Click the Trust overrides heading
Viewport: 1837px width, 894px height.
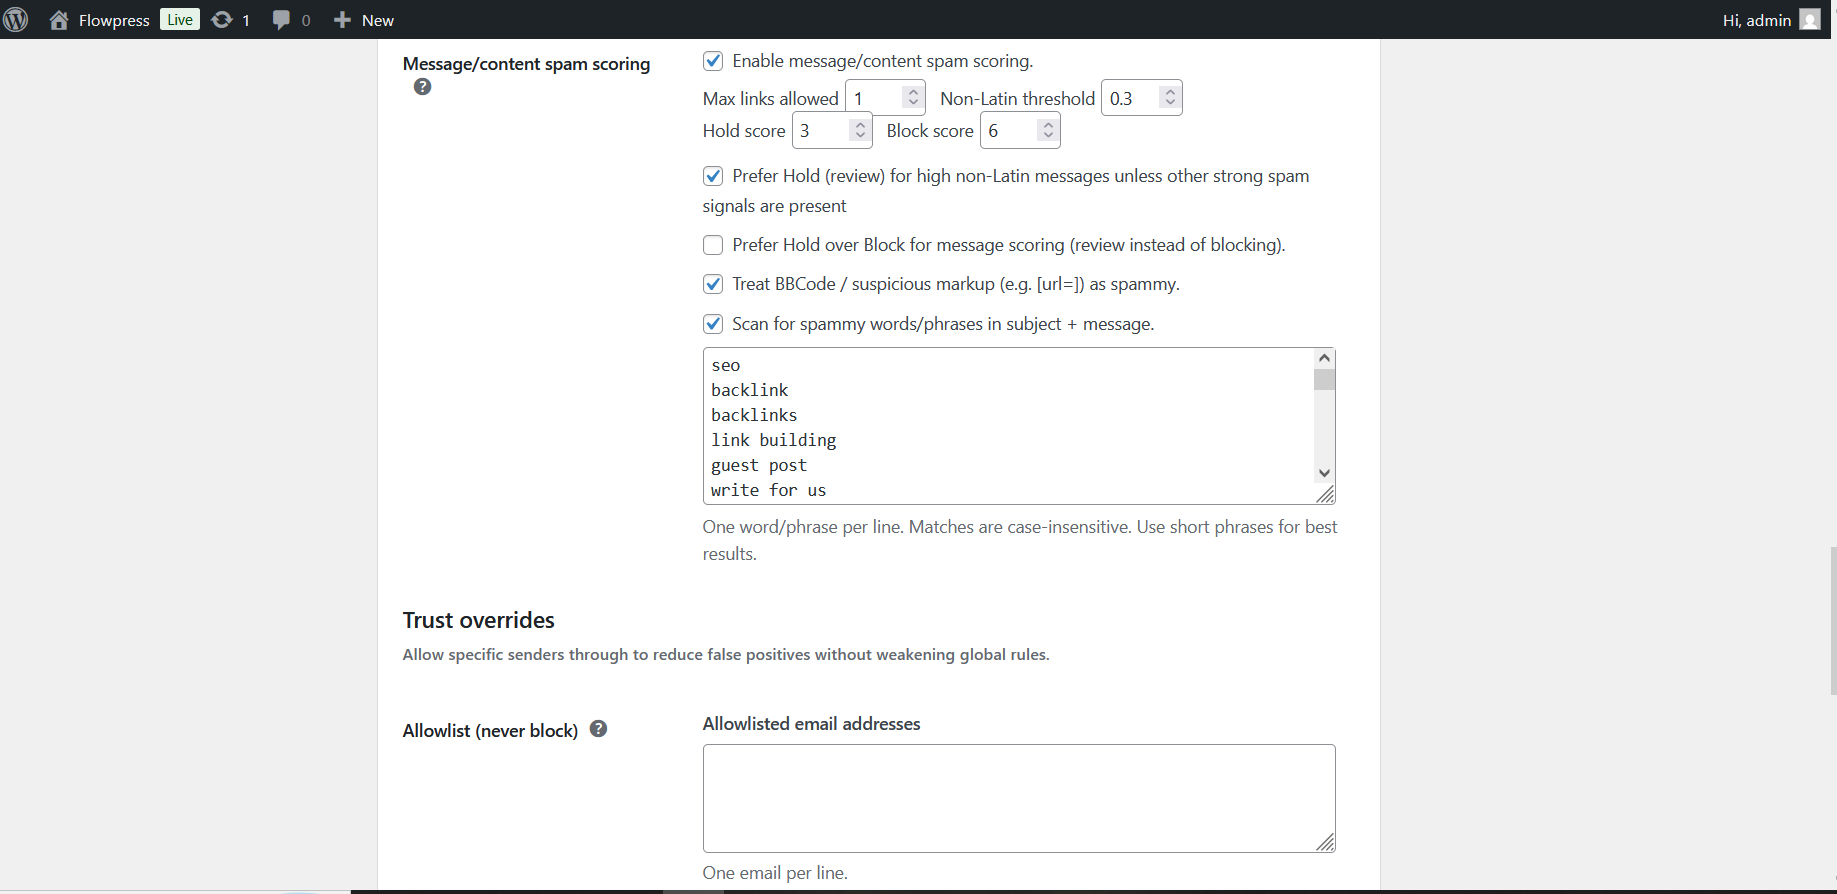click(x=478, y=620)
